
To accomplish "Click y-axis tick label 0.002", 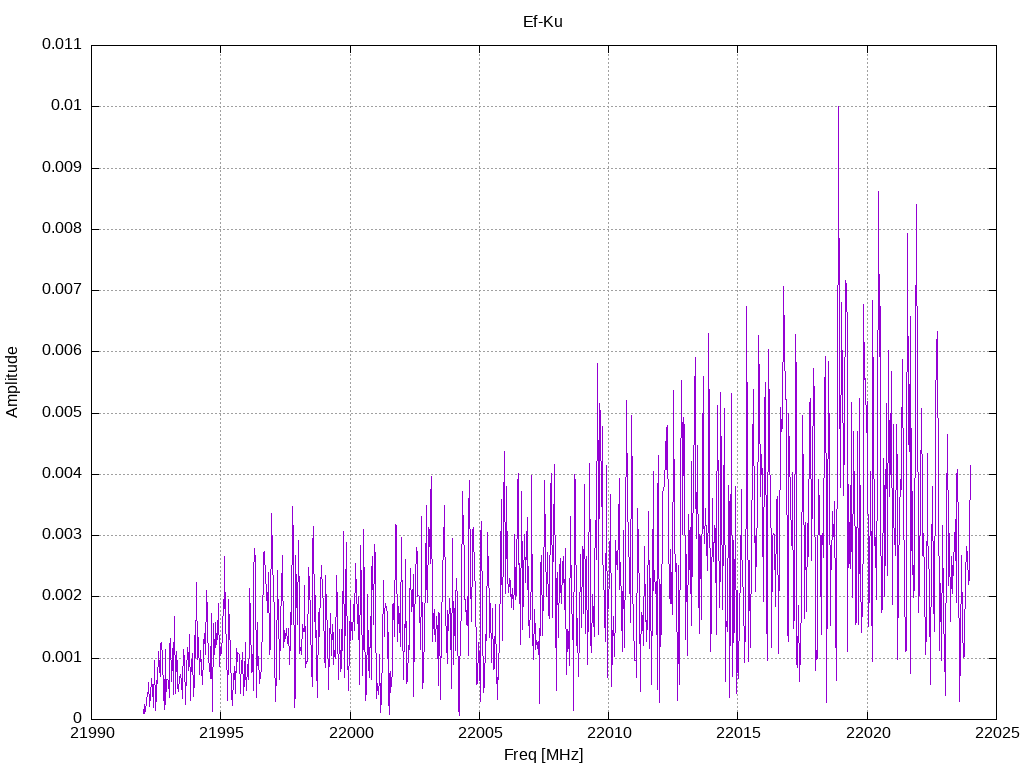I will pos(62,596).
